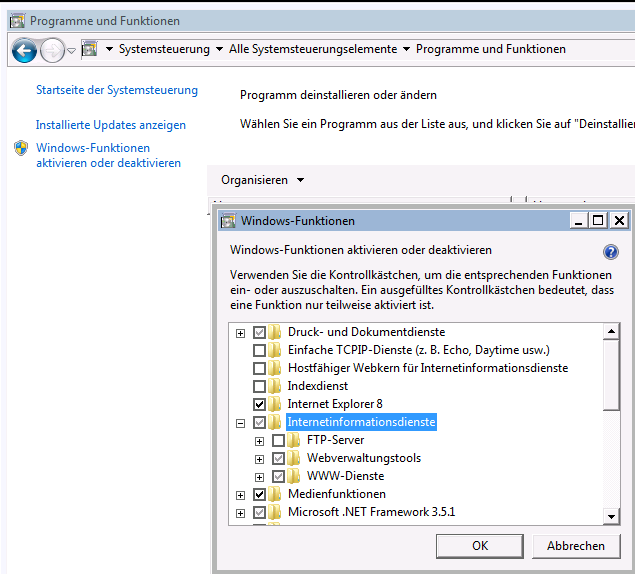The width and height of the screenshot is (635, 574).
Task: Toggle the WWW-Dienste checkbox
Action: tap(278, 476)
